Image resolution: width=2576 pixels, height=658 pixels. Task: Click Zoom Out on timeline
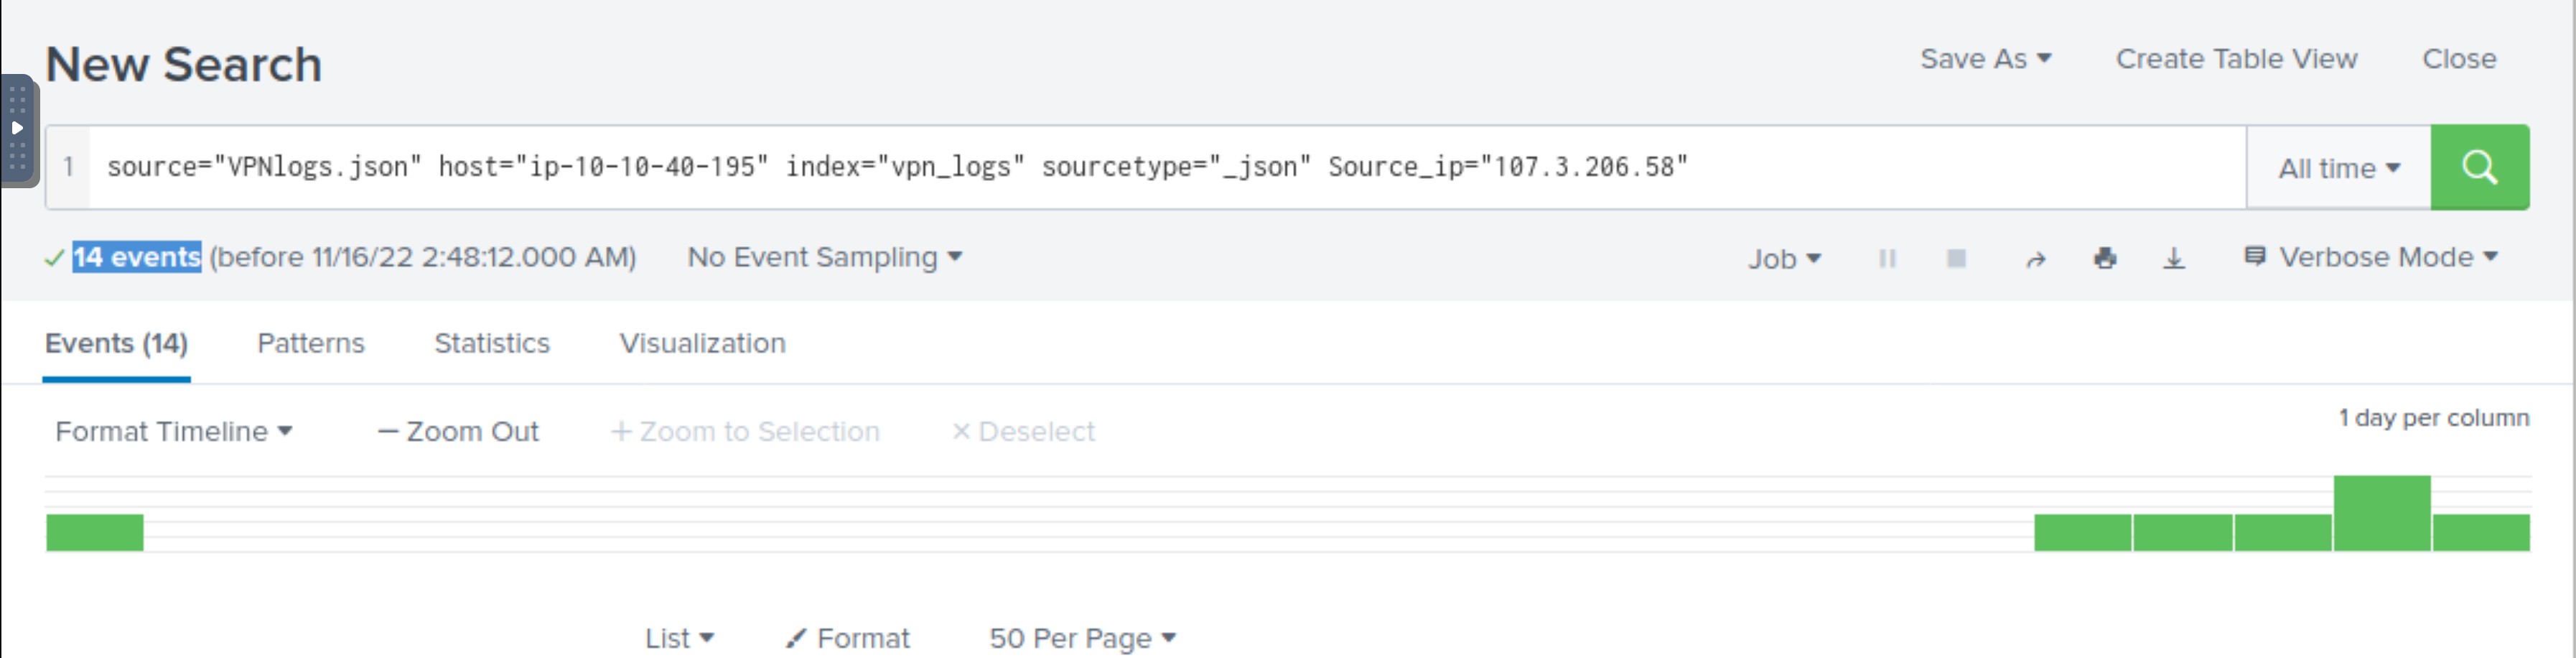pyautogui.click(x=458, y=431)
